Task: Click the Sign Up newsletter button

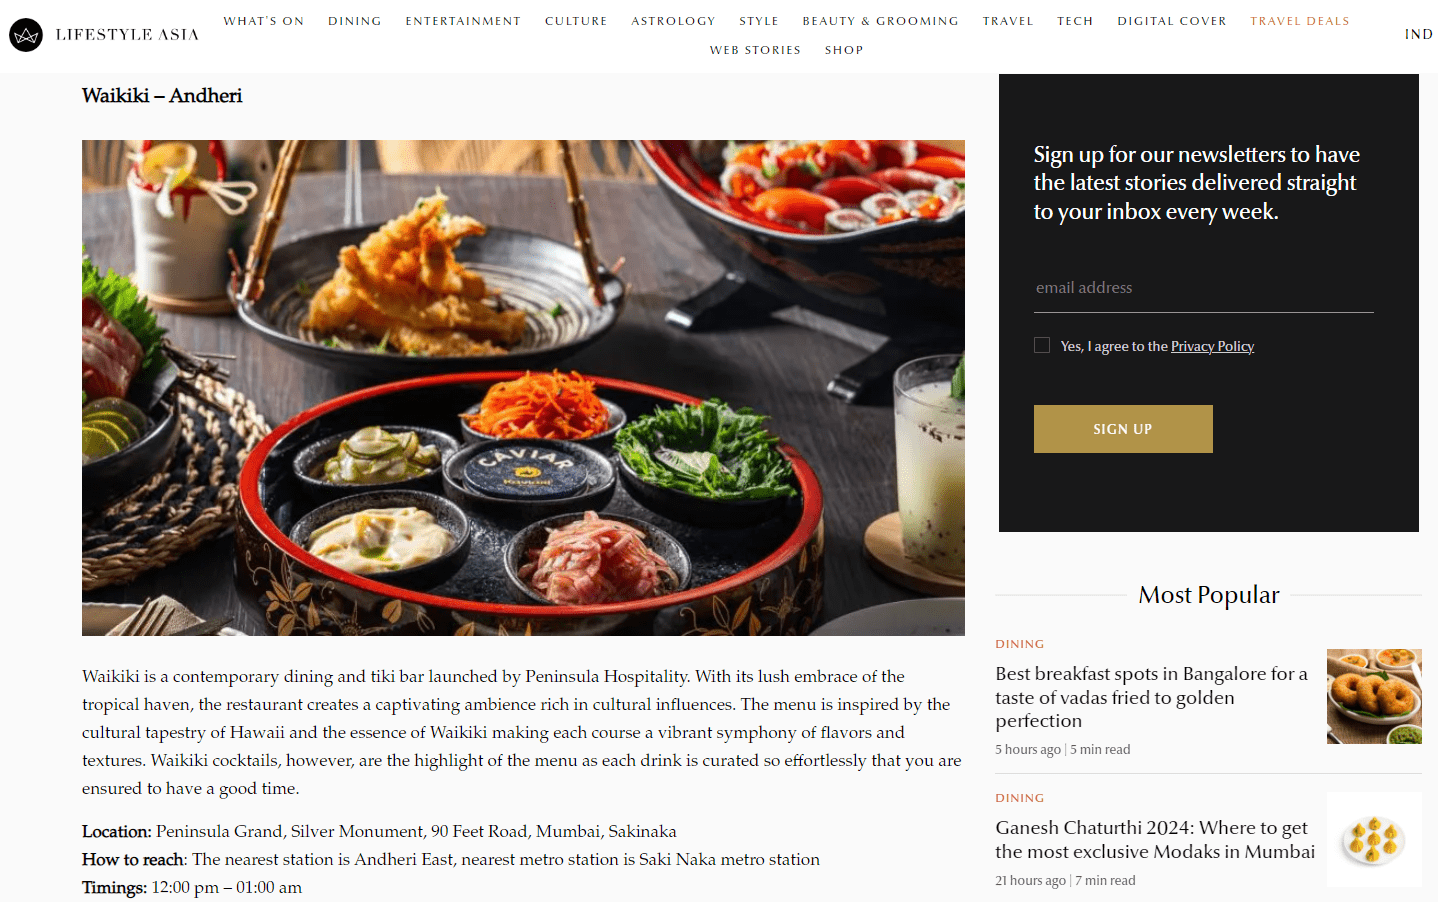Action: tap(1123, 429)
